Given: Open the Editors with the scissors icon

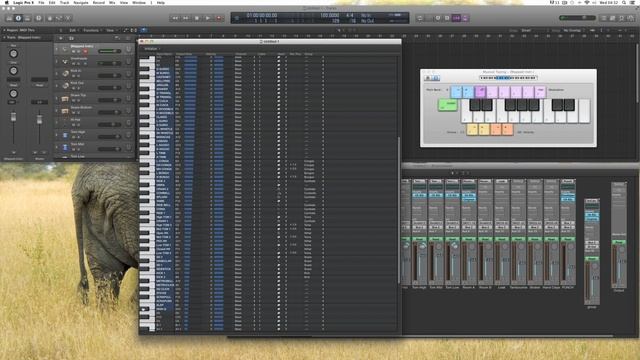Looking at the screenshot, I should (68, 18).
